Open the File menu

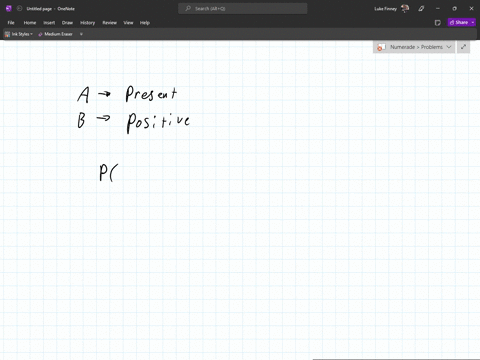coord(11,23)
